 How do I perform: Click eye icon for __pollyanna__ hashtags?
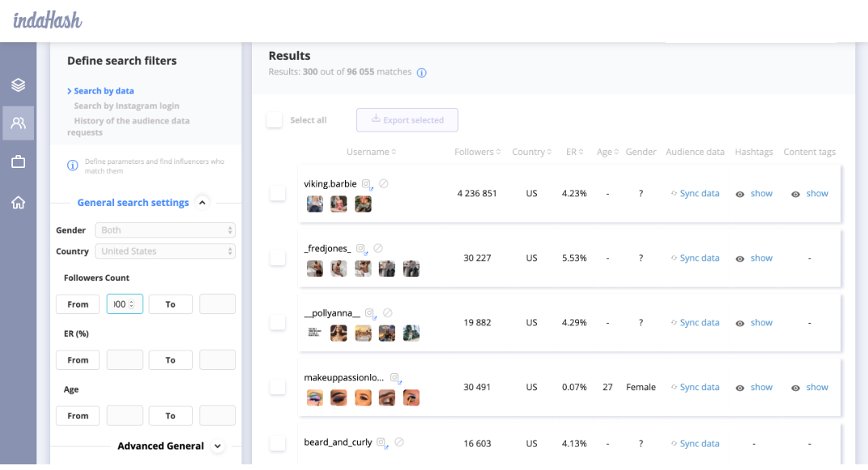[740, 323]
